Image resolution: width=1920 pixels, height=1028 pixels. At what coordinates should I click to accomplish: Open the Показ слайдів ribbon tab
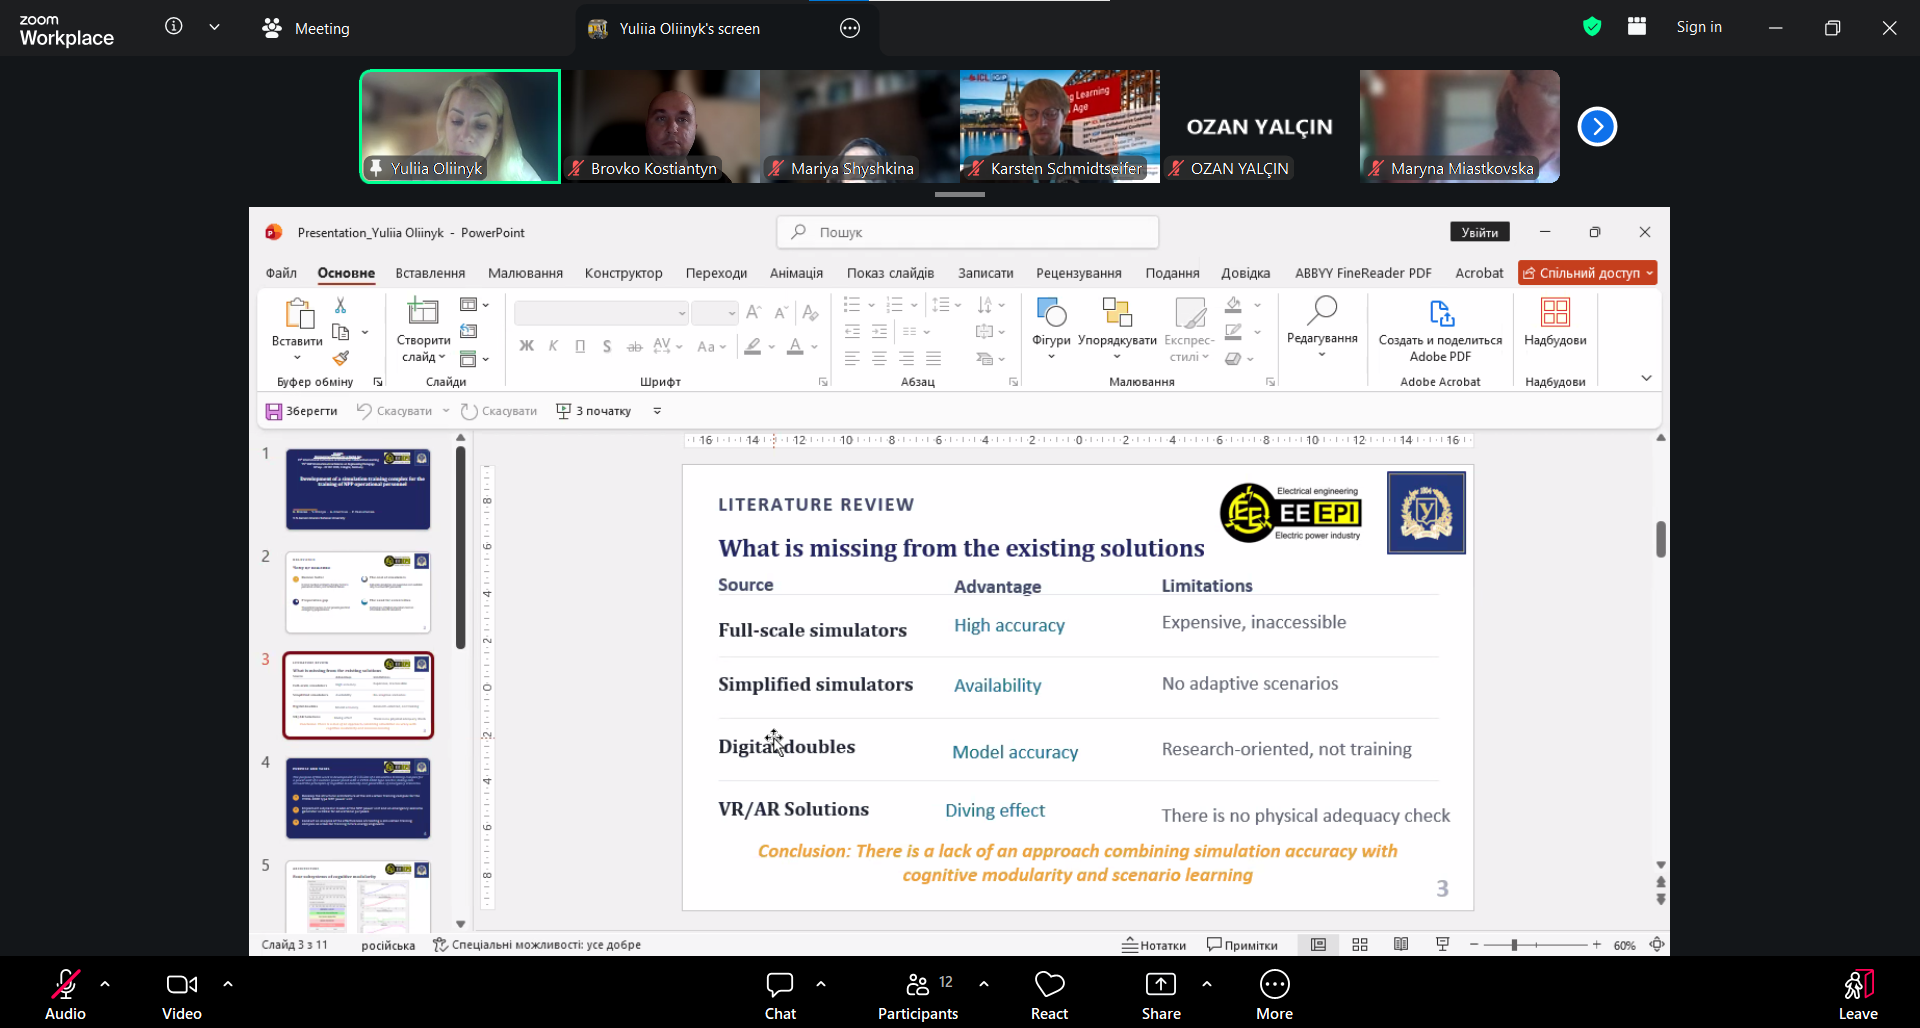pyautogui.click(x=890, y=273)
